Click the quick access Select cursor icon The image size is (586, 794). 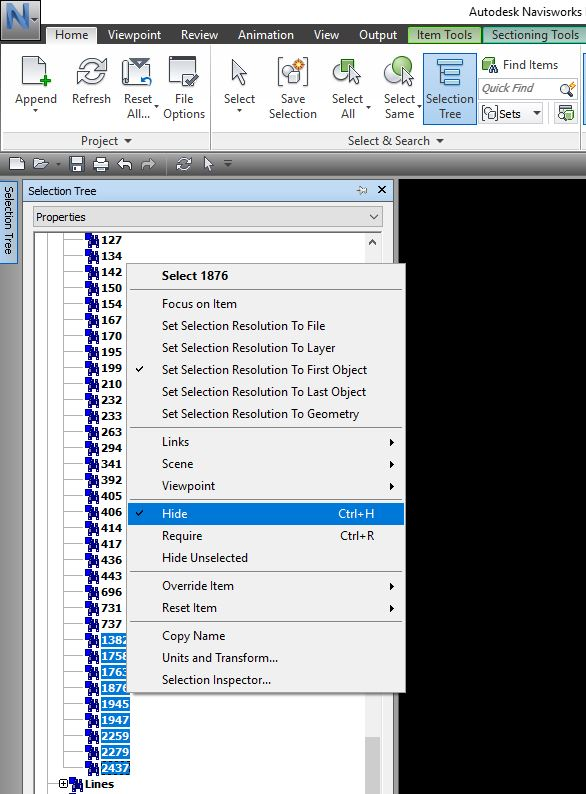pos(208,164)
